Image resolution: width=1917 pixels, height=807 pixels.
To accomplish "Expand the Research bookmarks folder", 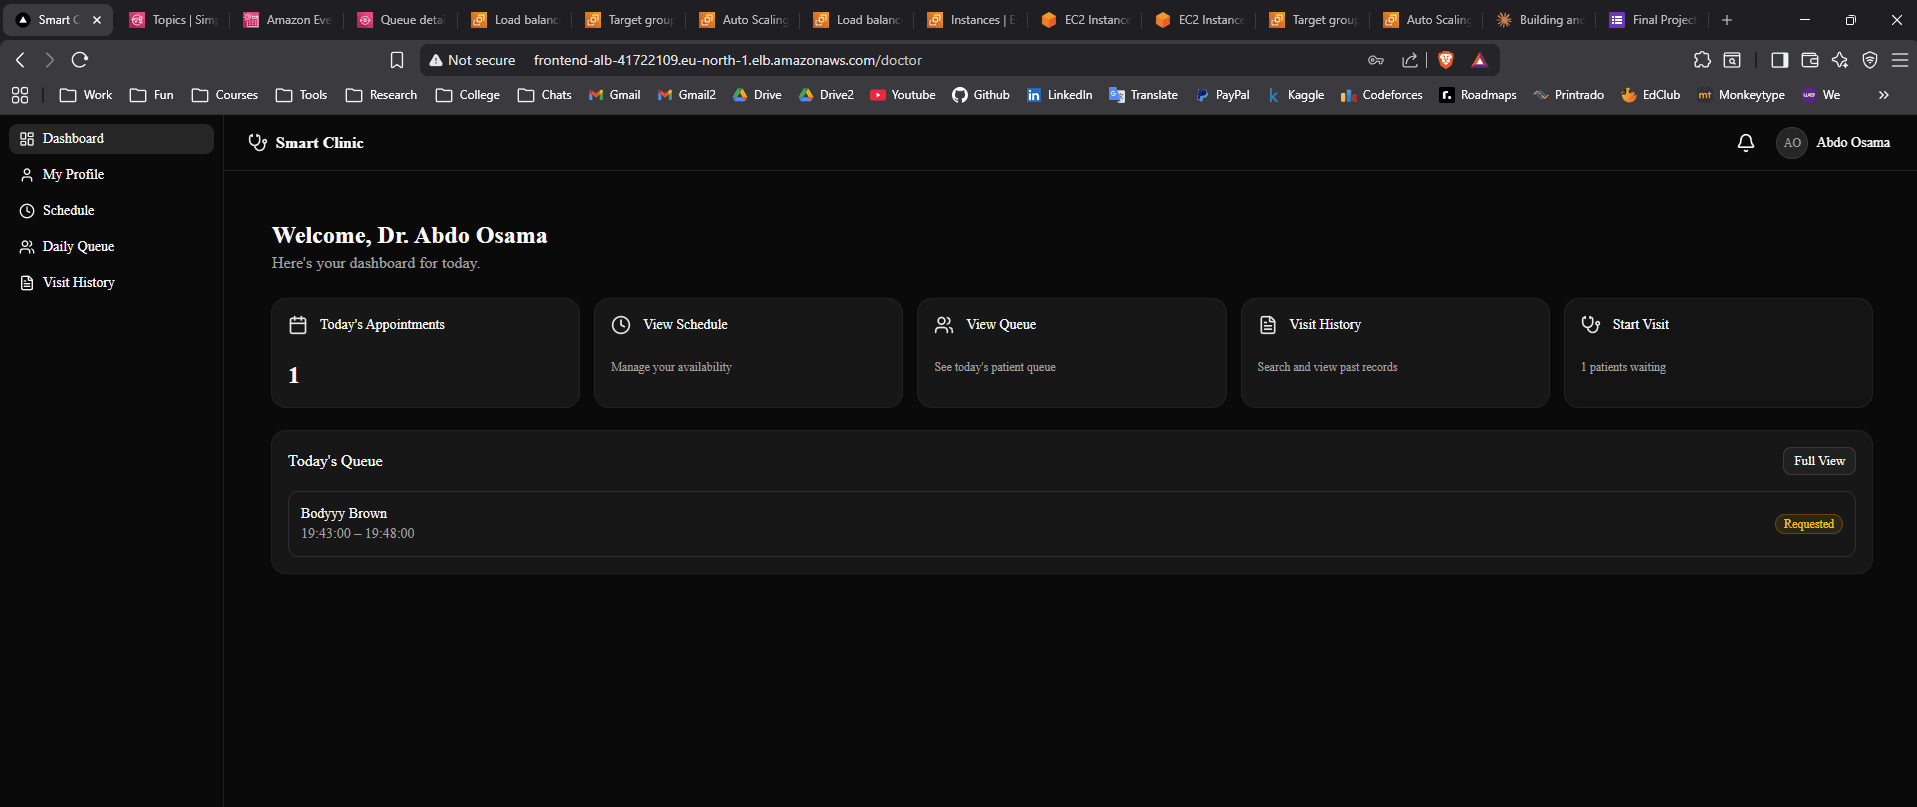I will [x=381, y=95].
